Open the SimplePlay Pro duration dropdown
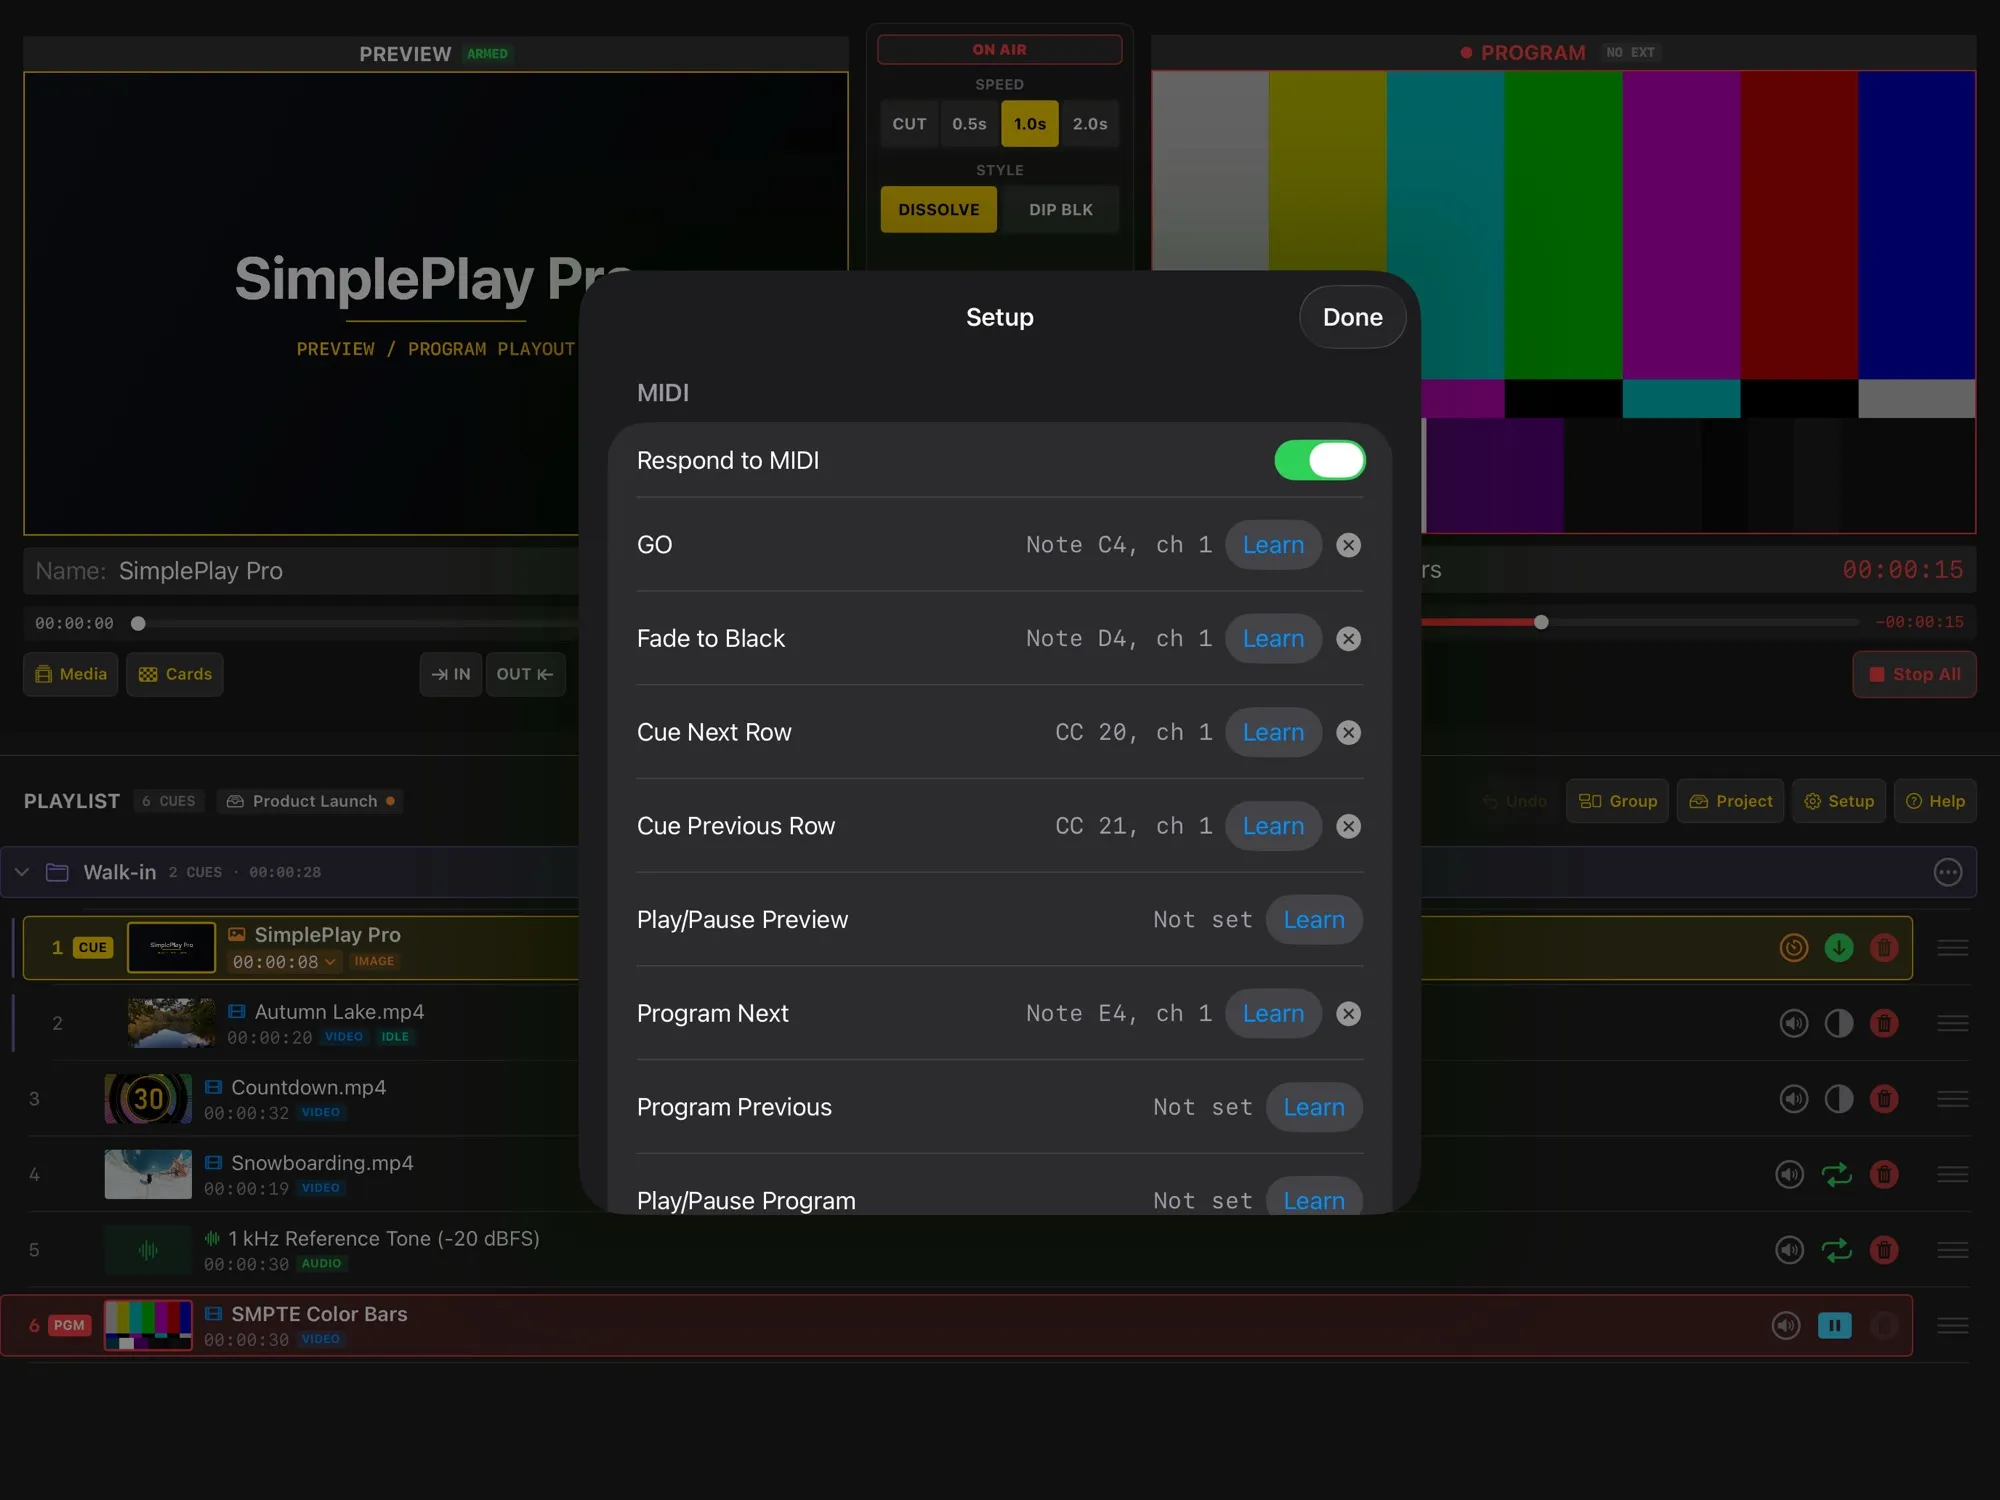The width and height of the screenshot is (2000, 1500). point(285,962)
